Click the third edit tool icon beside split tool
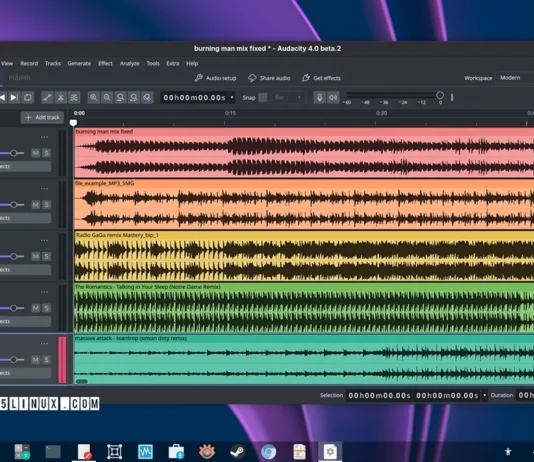The width and height of the screenshot is (534, 462). 74,98
